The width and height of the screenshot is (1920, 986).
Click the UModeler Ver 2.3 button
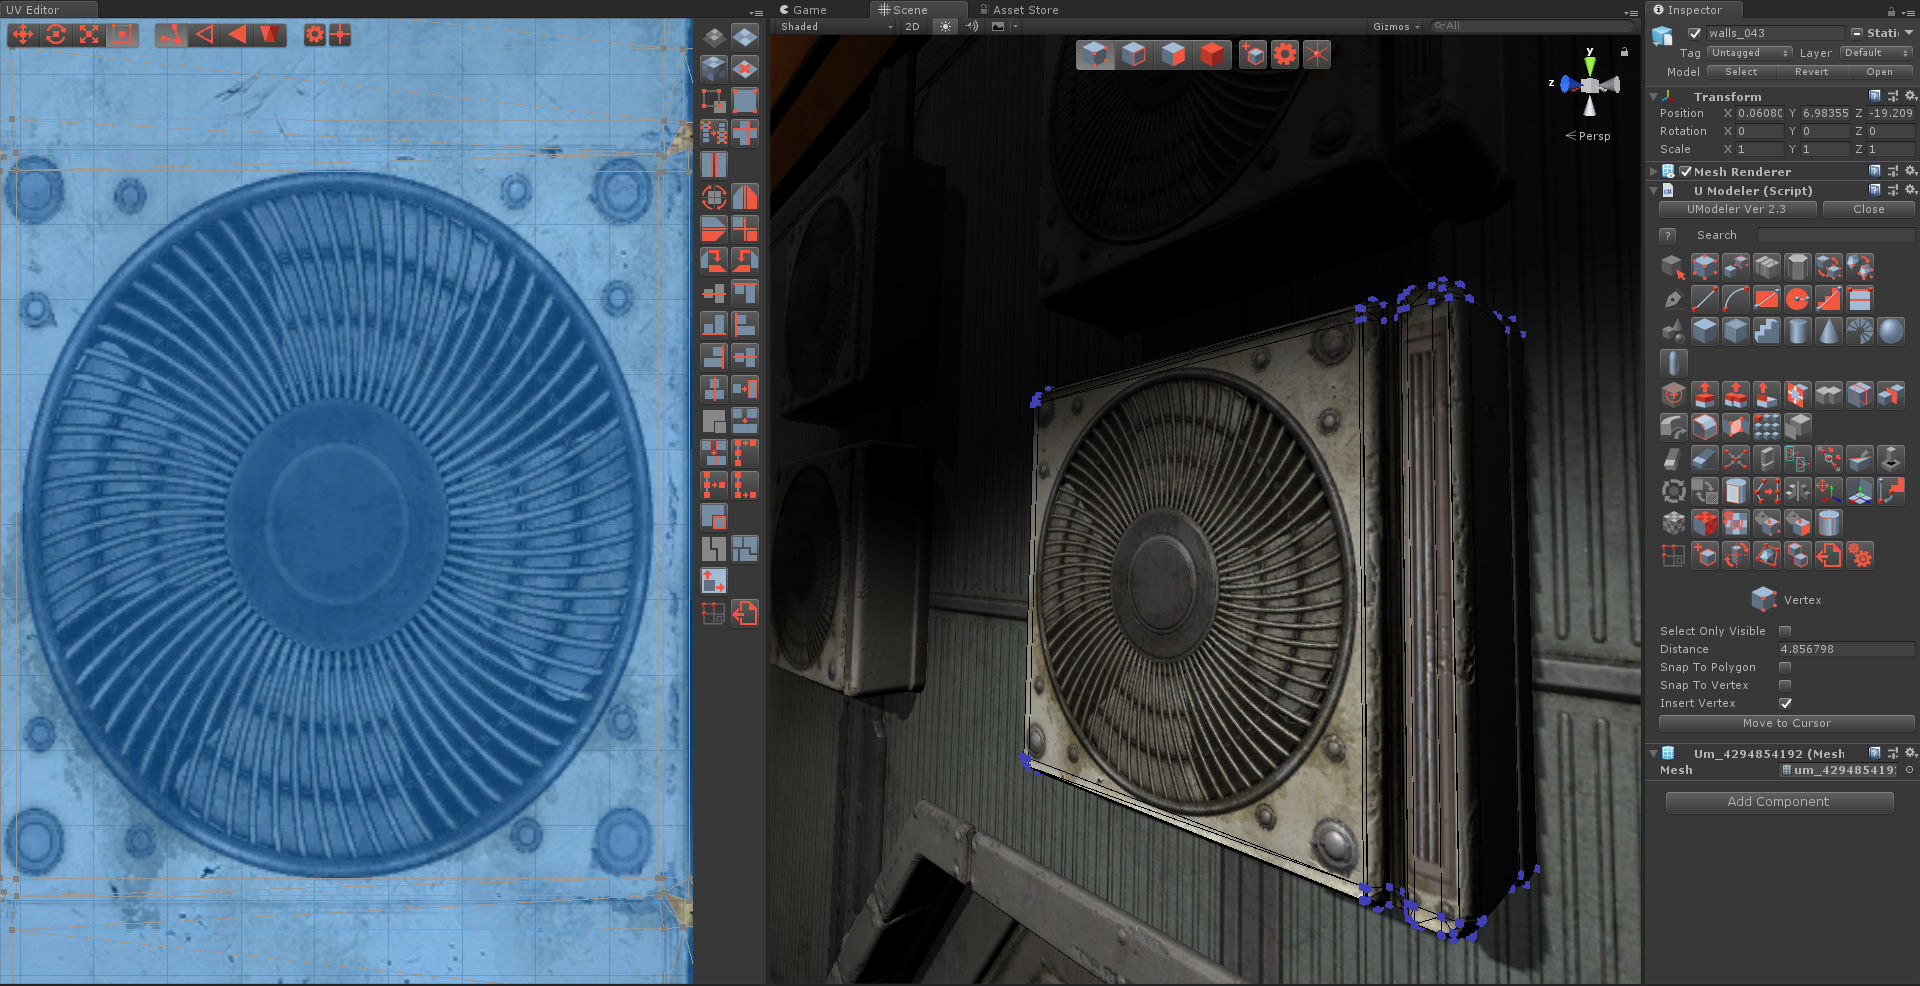(x=1737, y=209)
